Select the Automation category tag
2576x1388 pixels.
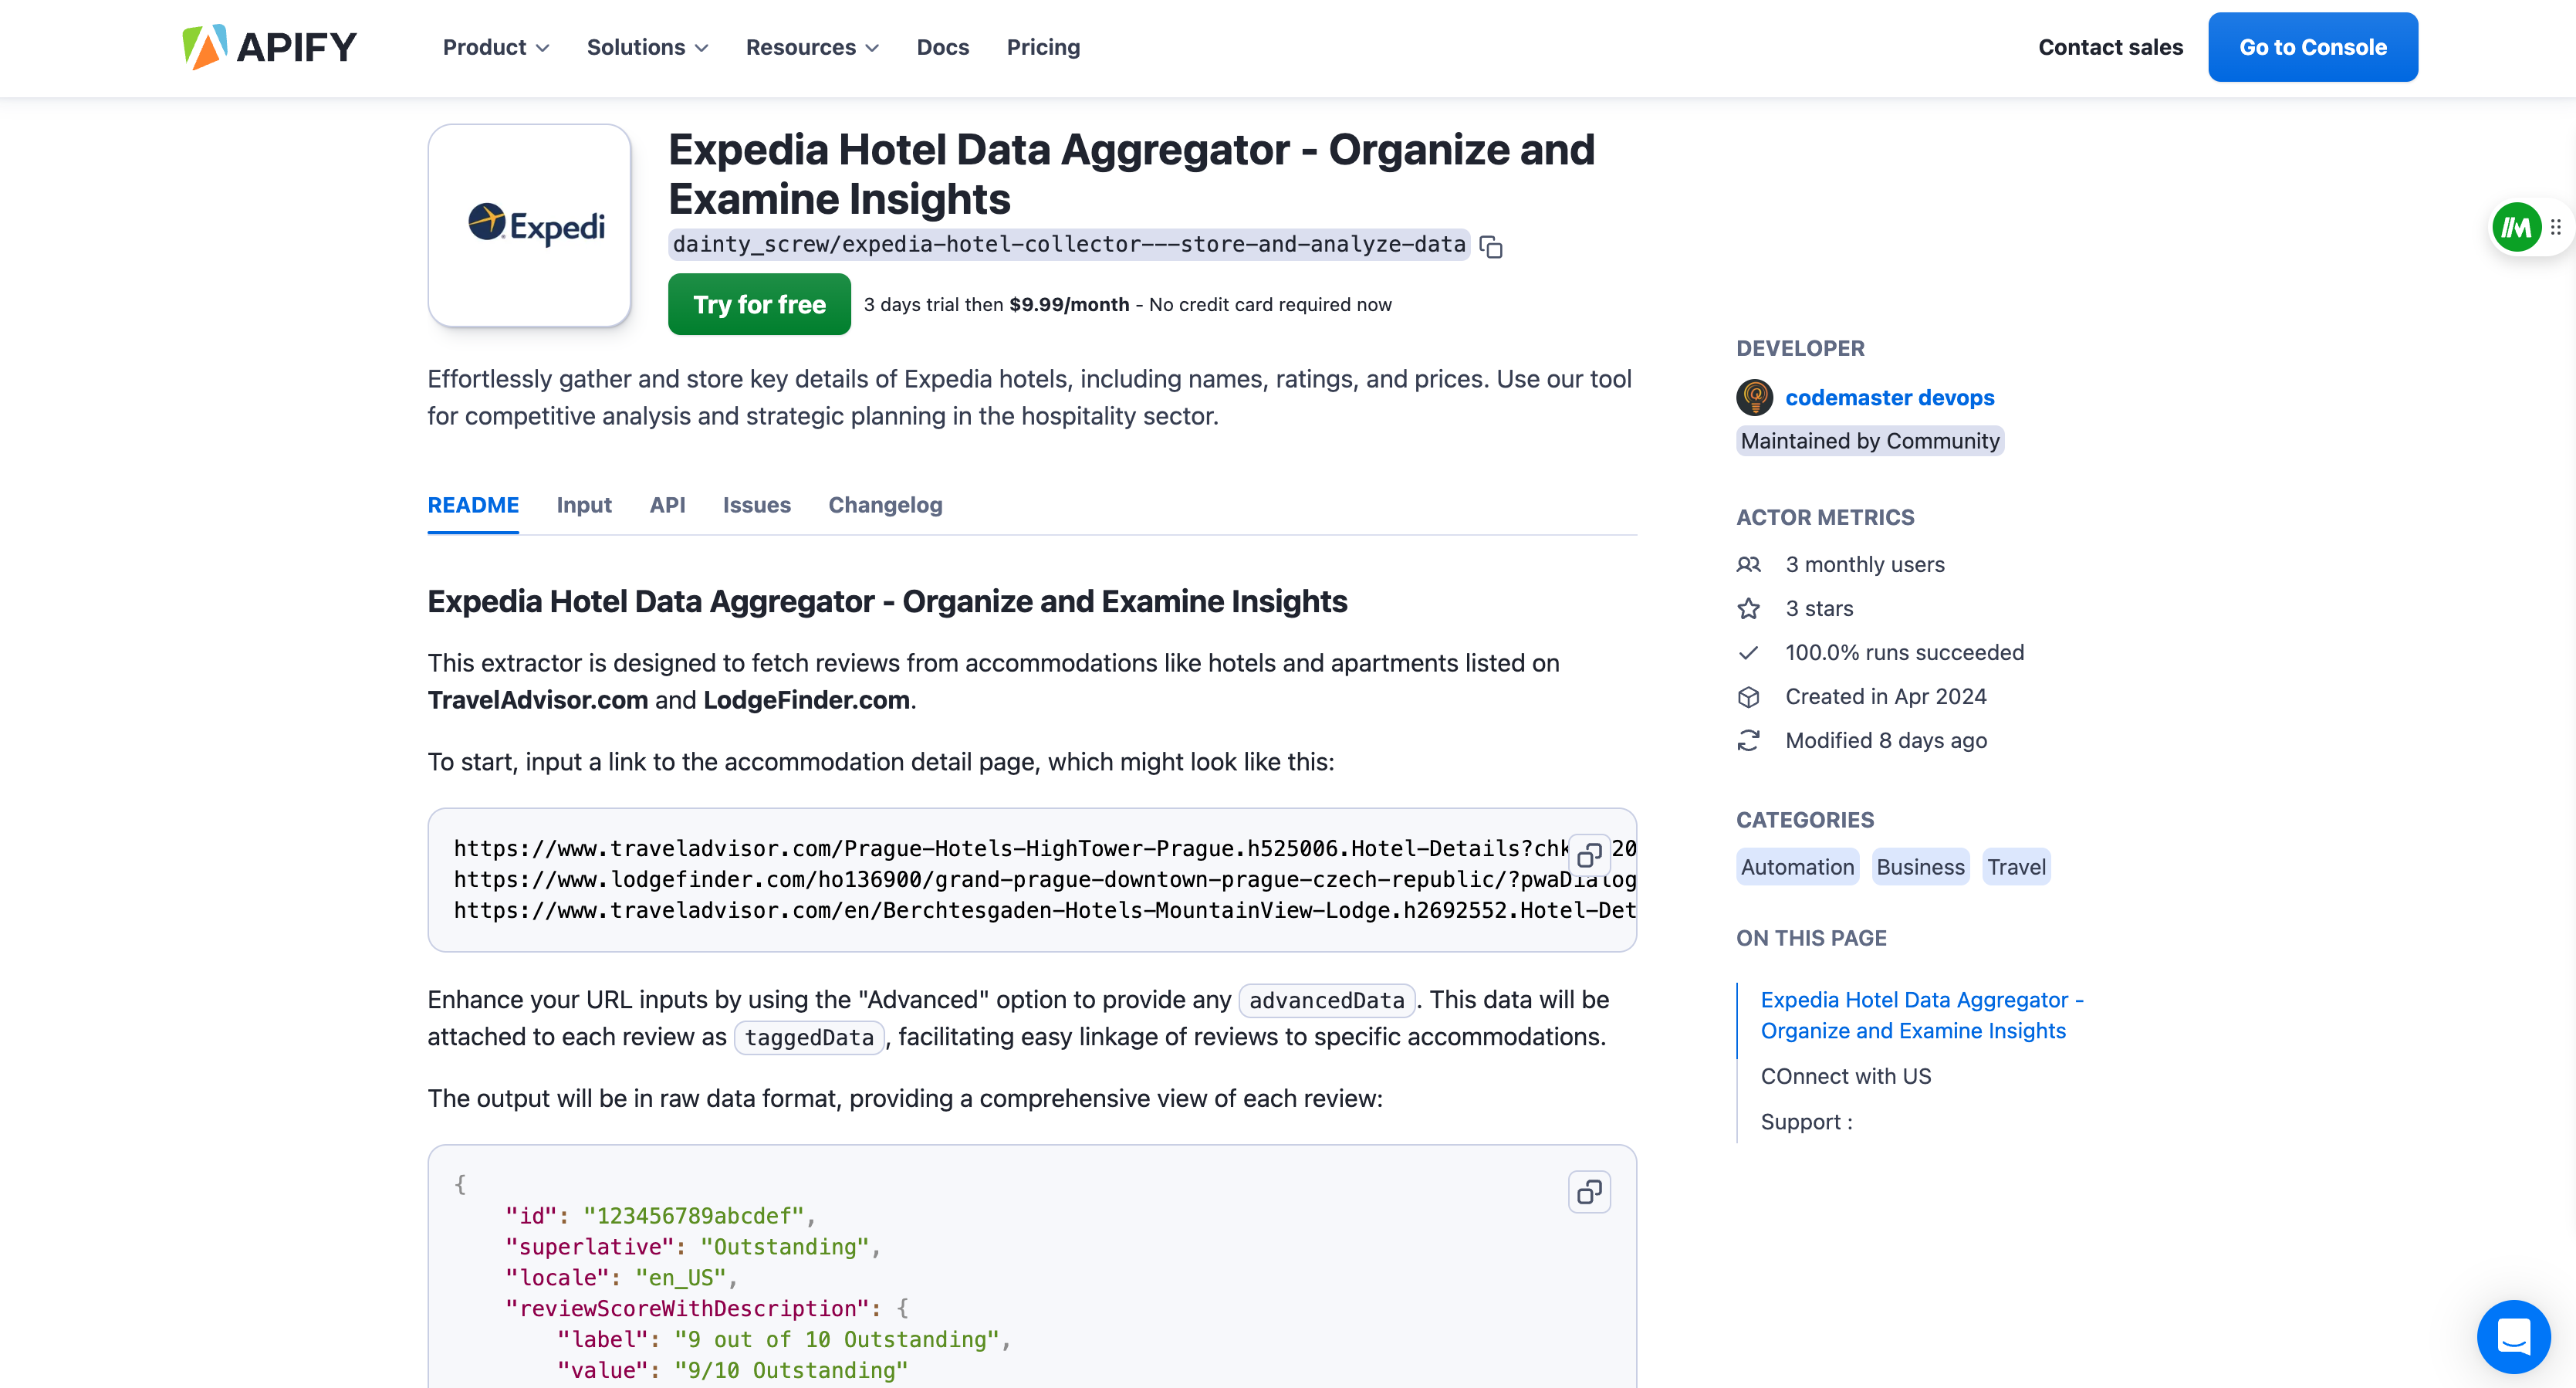(x=1797, y=867)
